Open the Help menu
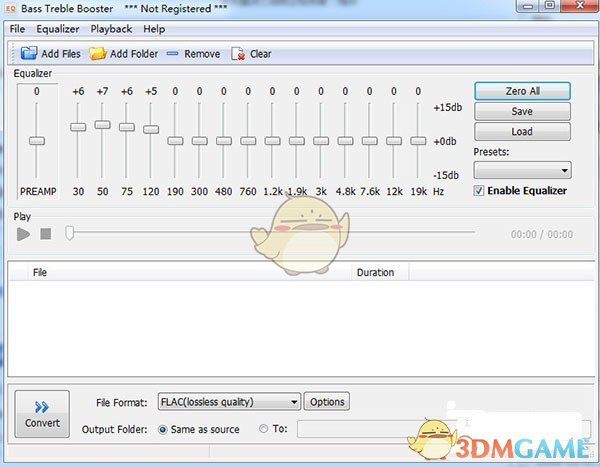 154,29
